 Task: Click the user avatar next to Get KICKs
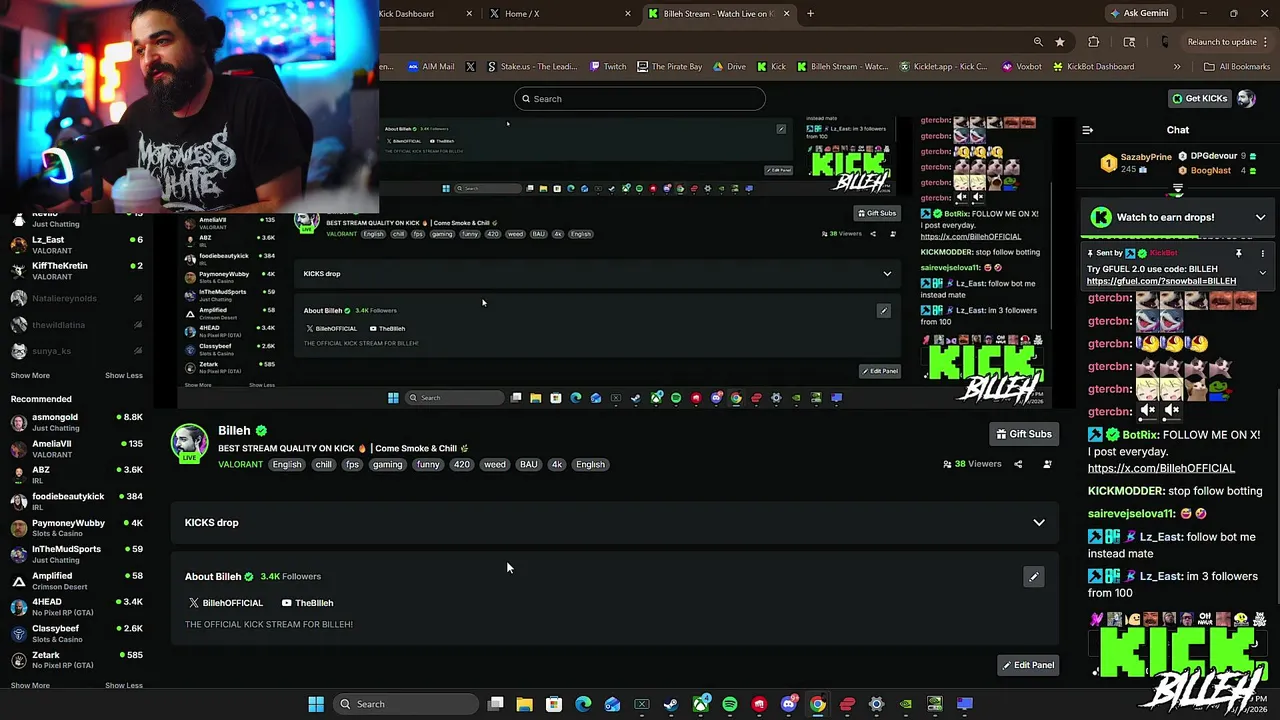(x=1246, y=98)
